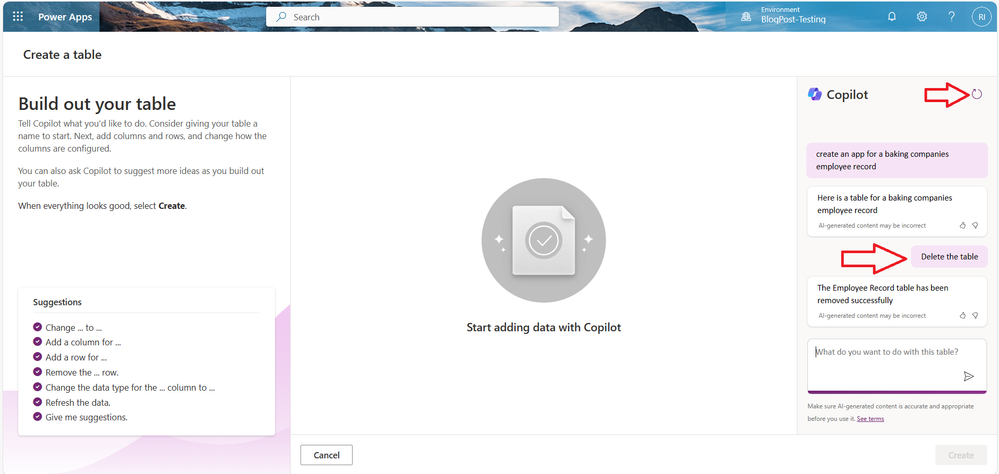
Task: Click checkmark beside 'Add a column for ...'
Action: tap(37, 342)
